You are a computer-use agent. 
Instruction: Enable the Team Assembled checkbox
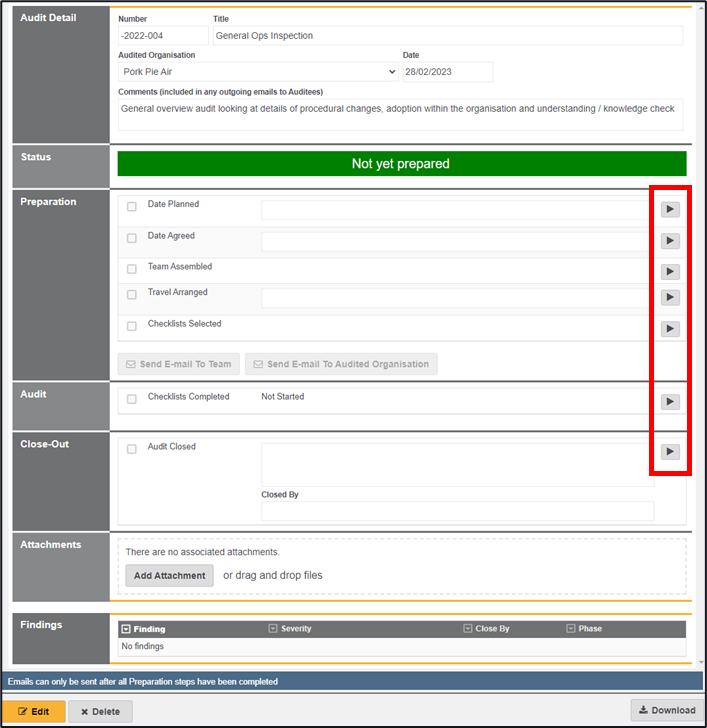point(132,269)
